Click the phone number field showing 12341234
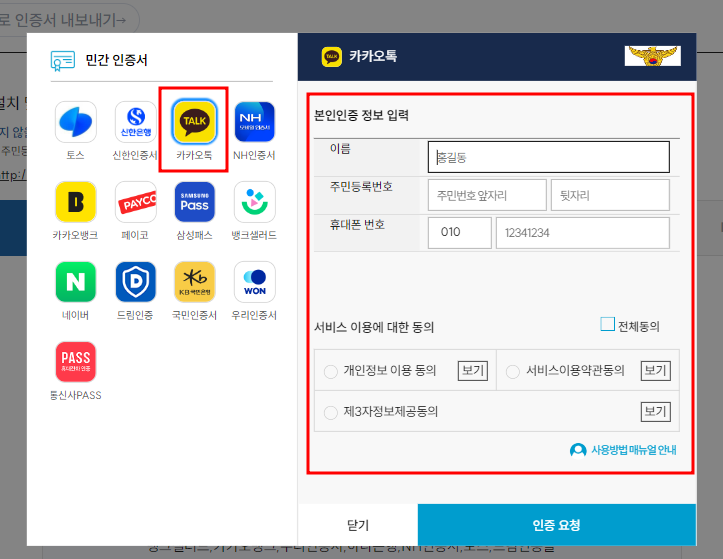 [582, 233]
